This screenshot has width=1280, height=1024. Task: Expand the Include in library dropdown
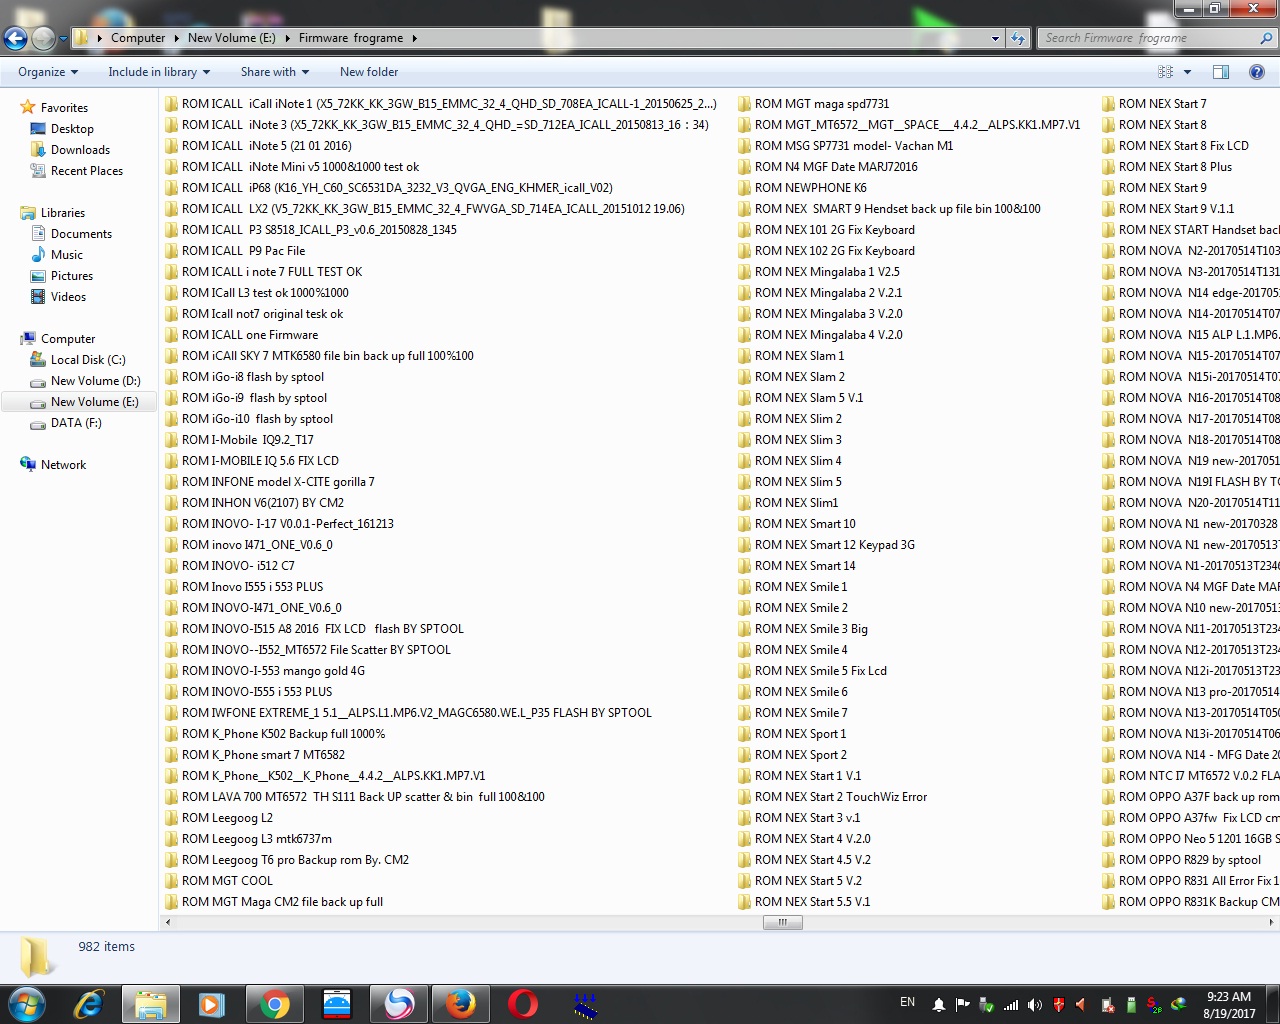tap(159, 72)
